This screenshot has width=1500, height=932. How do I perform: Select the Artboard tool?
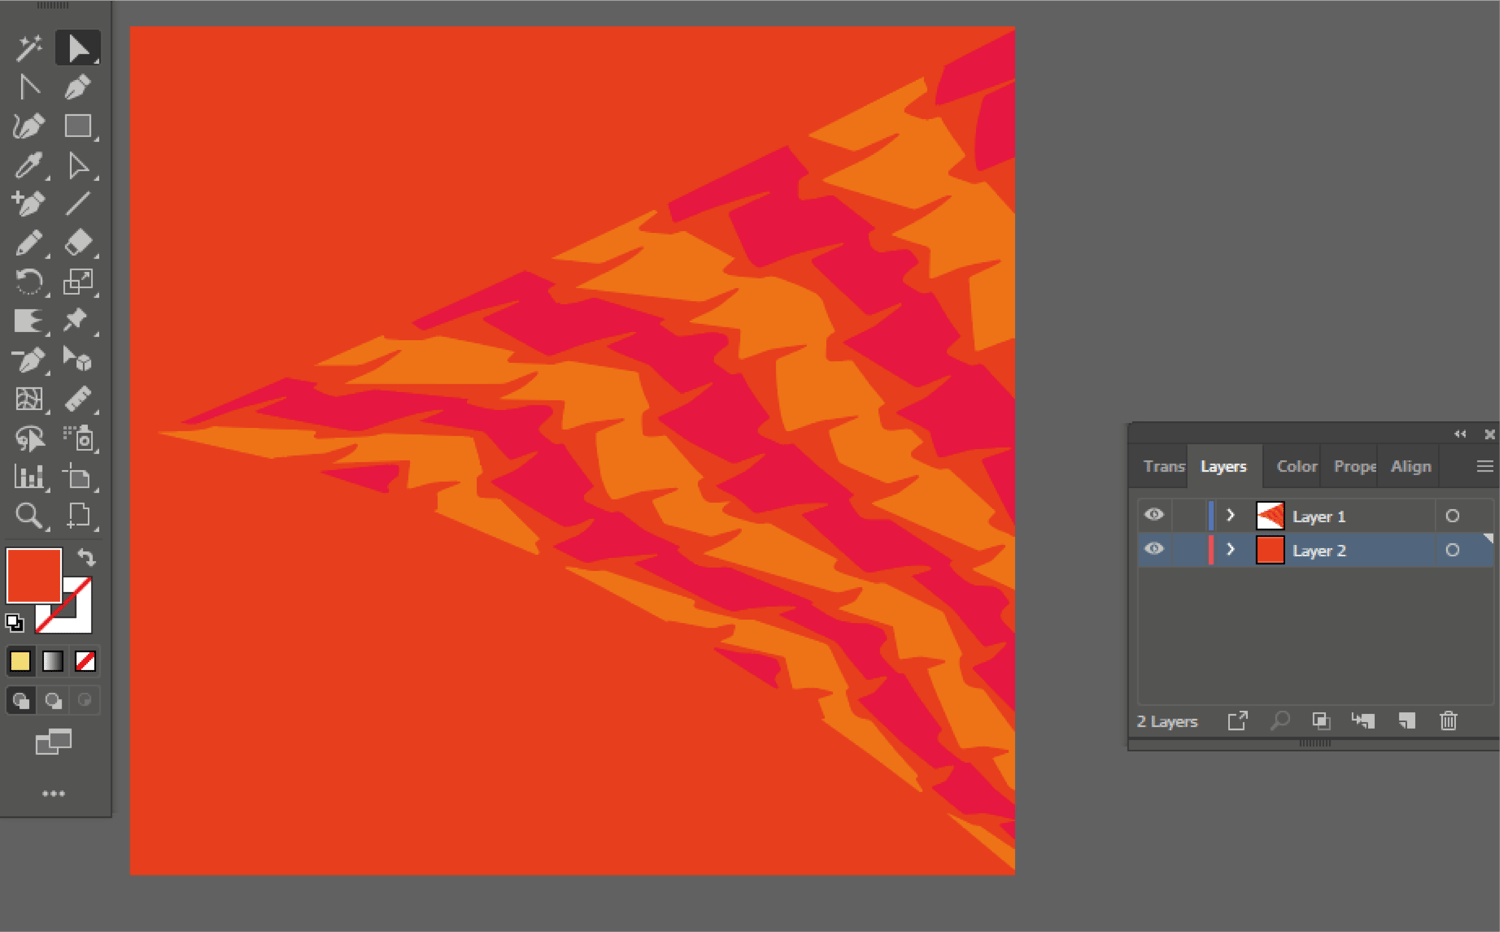78,516
